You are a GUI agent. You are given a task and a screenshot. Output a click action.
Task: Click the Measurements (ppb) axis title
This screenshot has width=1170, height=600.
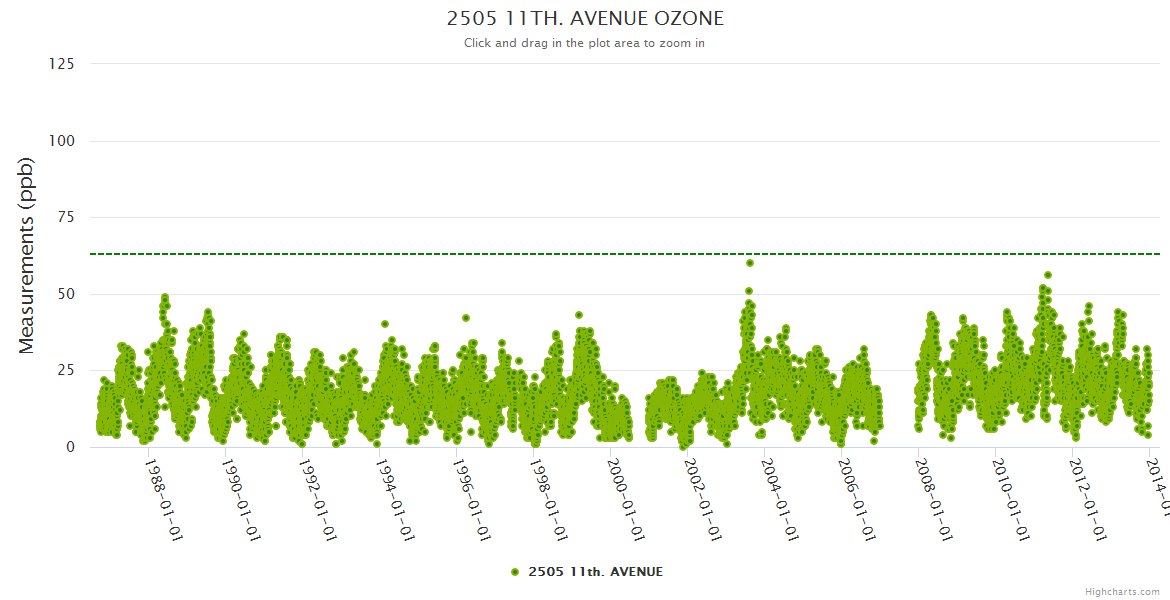27,256
